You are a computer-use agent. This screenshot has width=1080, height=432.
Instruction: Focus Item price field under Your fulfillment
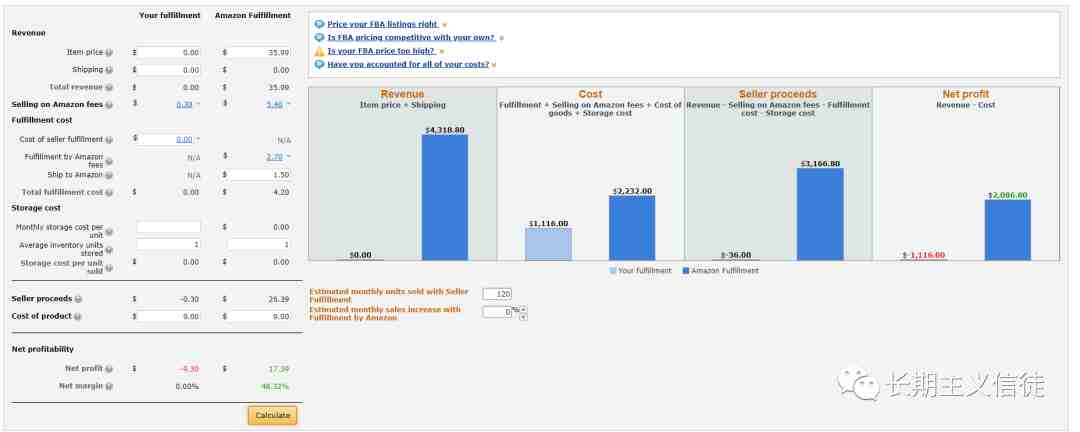[169, 52]
